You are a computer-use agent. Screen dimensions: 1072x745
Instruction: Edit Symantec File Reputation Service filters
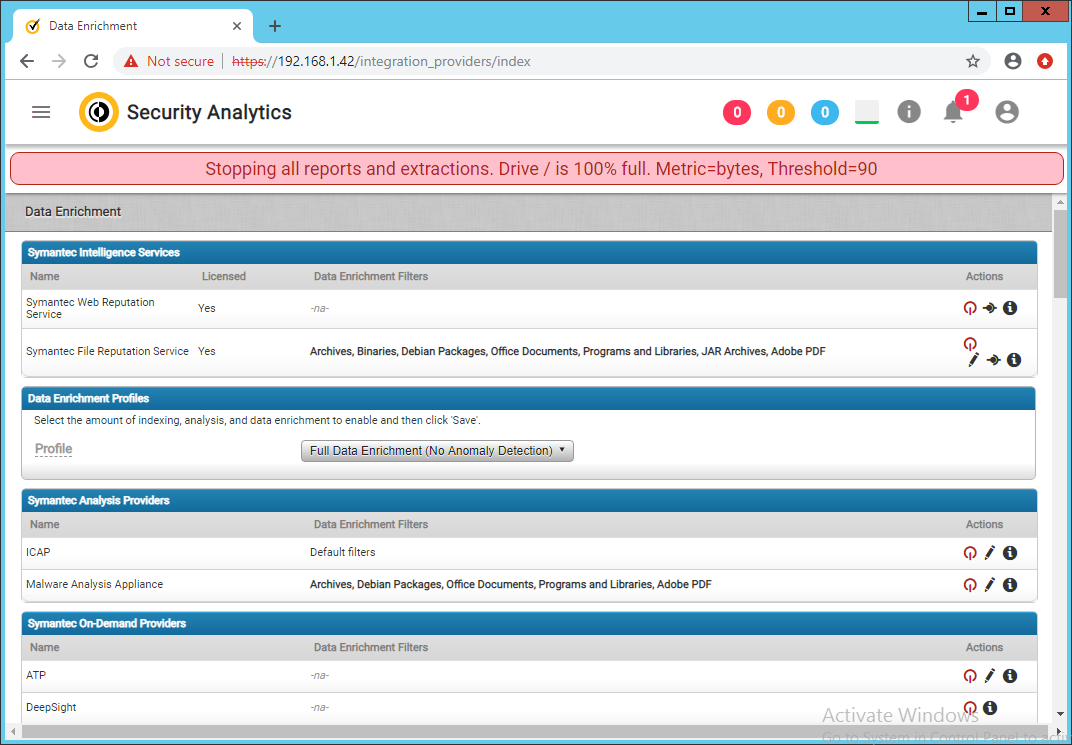(x=973, y=361)
